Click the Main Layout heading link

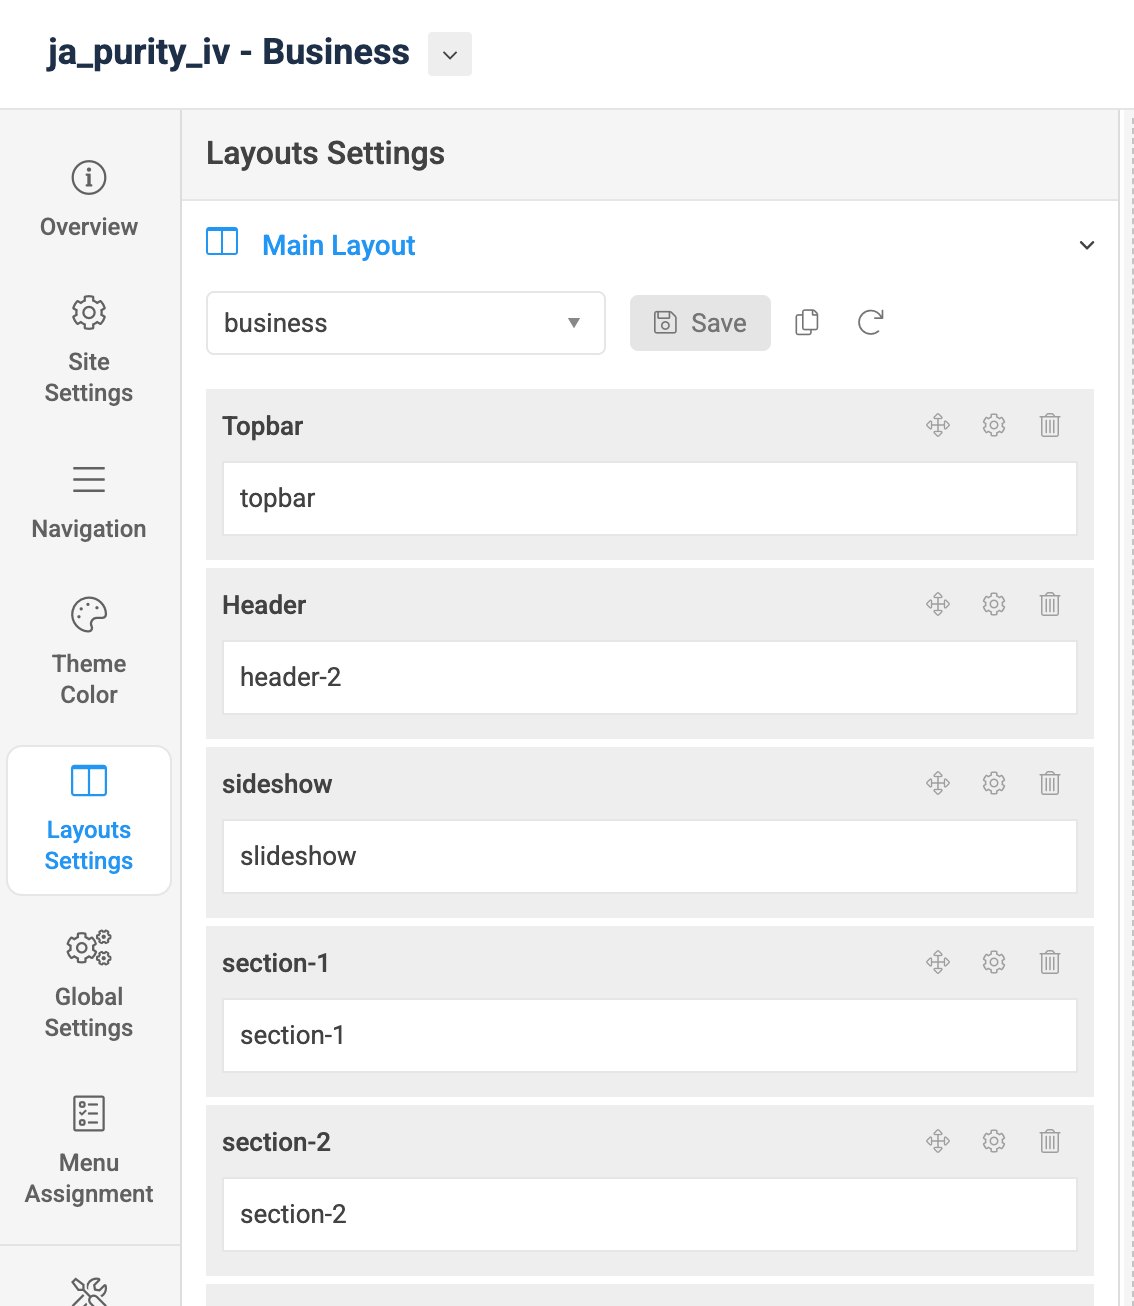point(338,245)
